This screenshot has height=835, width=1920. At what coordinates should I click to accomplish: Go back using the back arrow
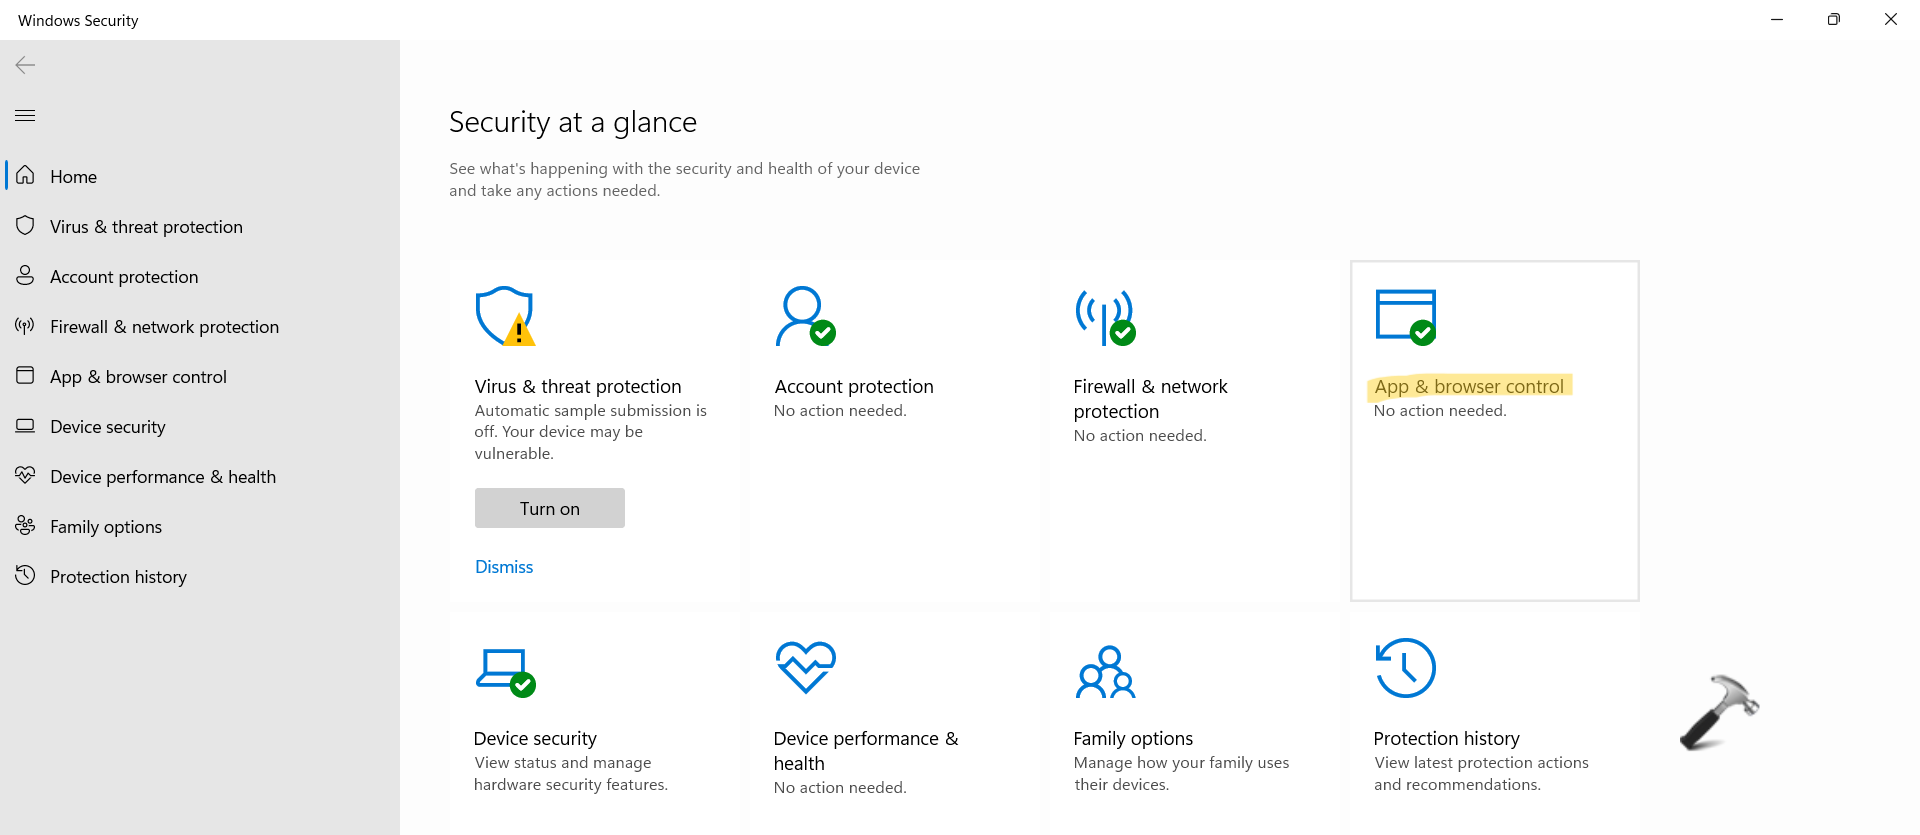(x=25, y=65)
